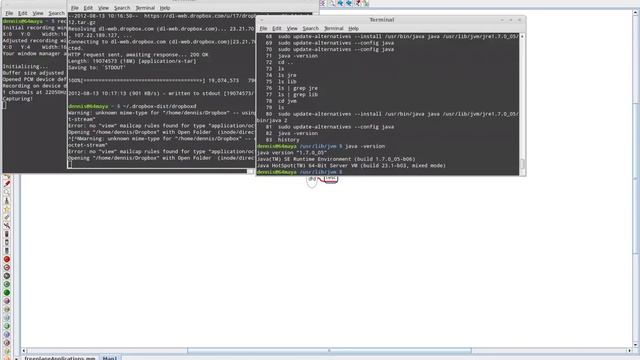Minimize the front Terminal window
The width and height of the screenshot is (640, 360).
coord(502,20)
